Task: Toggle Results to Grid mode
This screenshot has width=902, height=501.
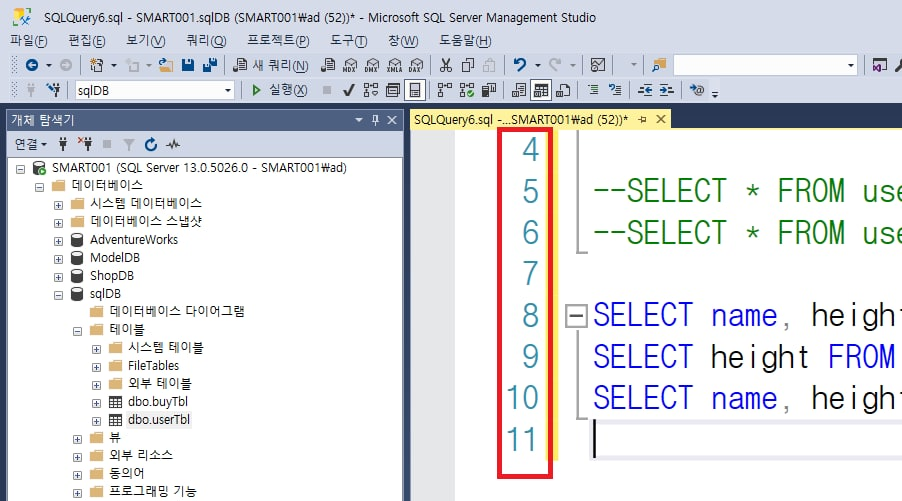Action: 541,90
